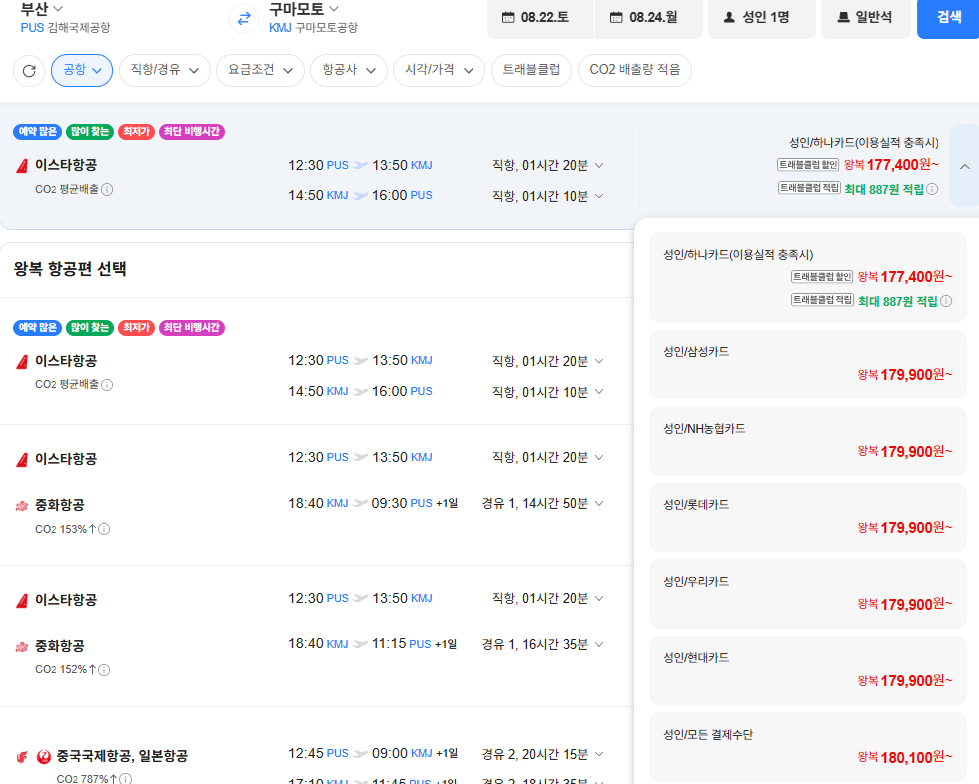This screenshot has width=979, height=784.
Task: Open the 항공사 airline filter dropdown
Action: (x=348, y=70)
